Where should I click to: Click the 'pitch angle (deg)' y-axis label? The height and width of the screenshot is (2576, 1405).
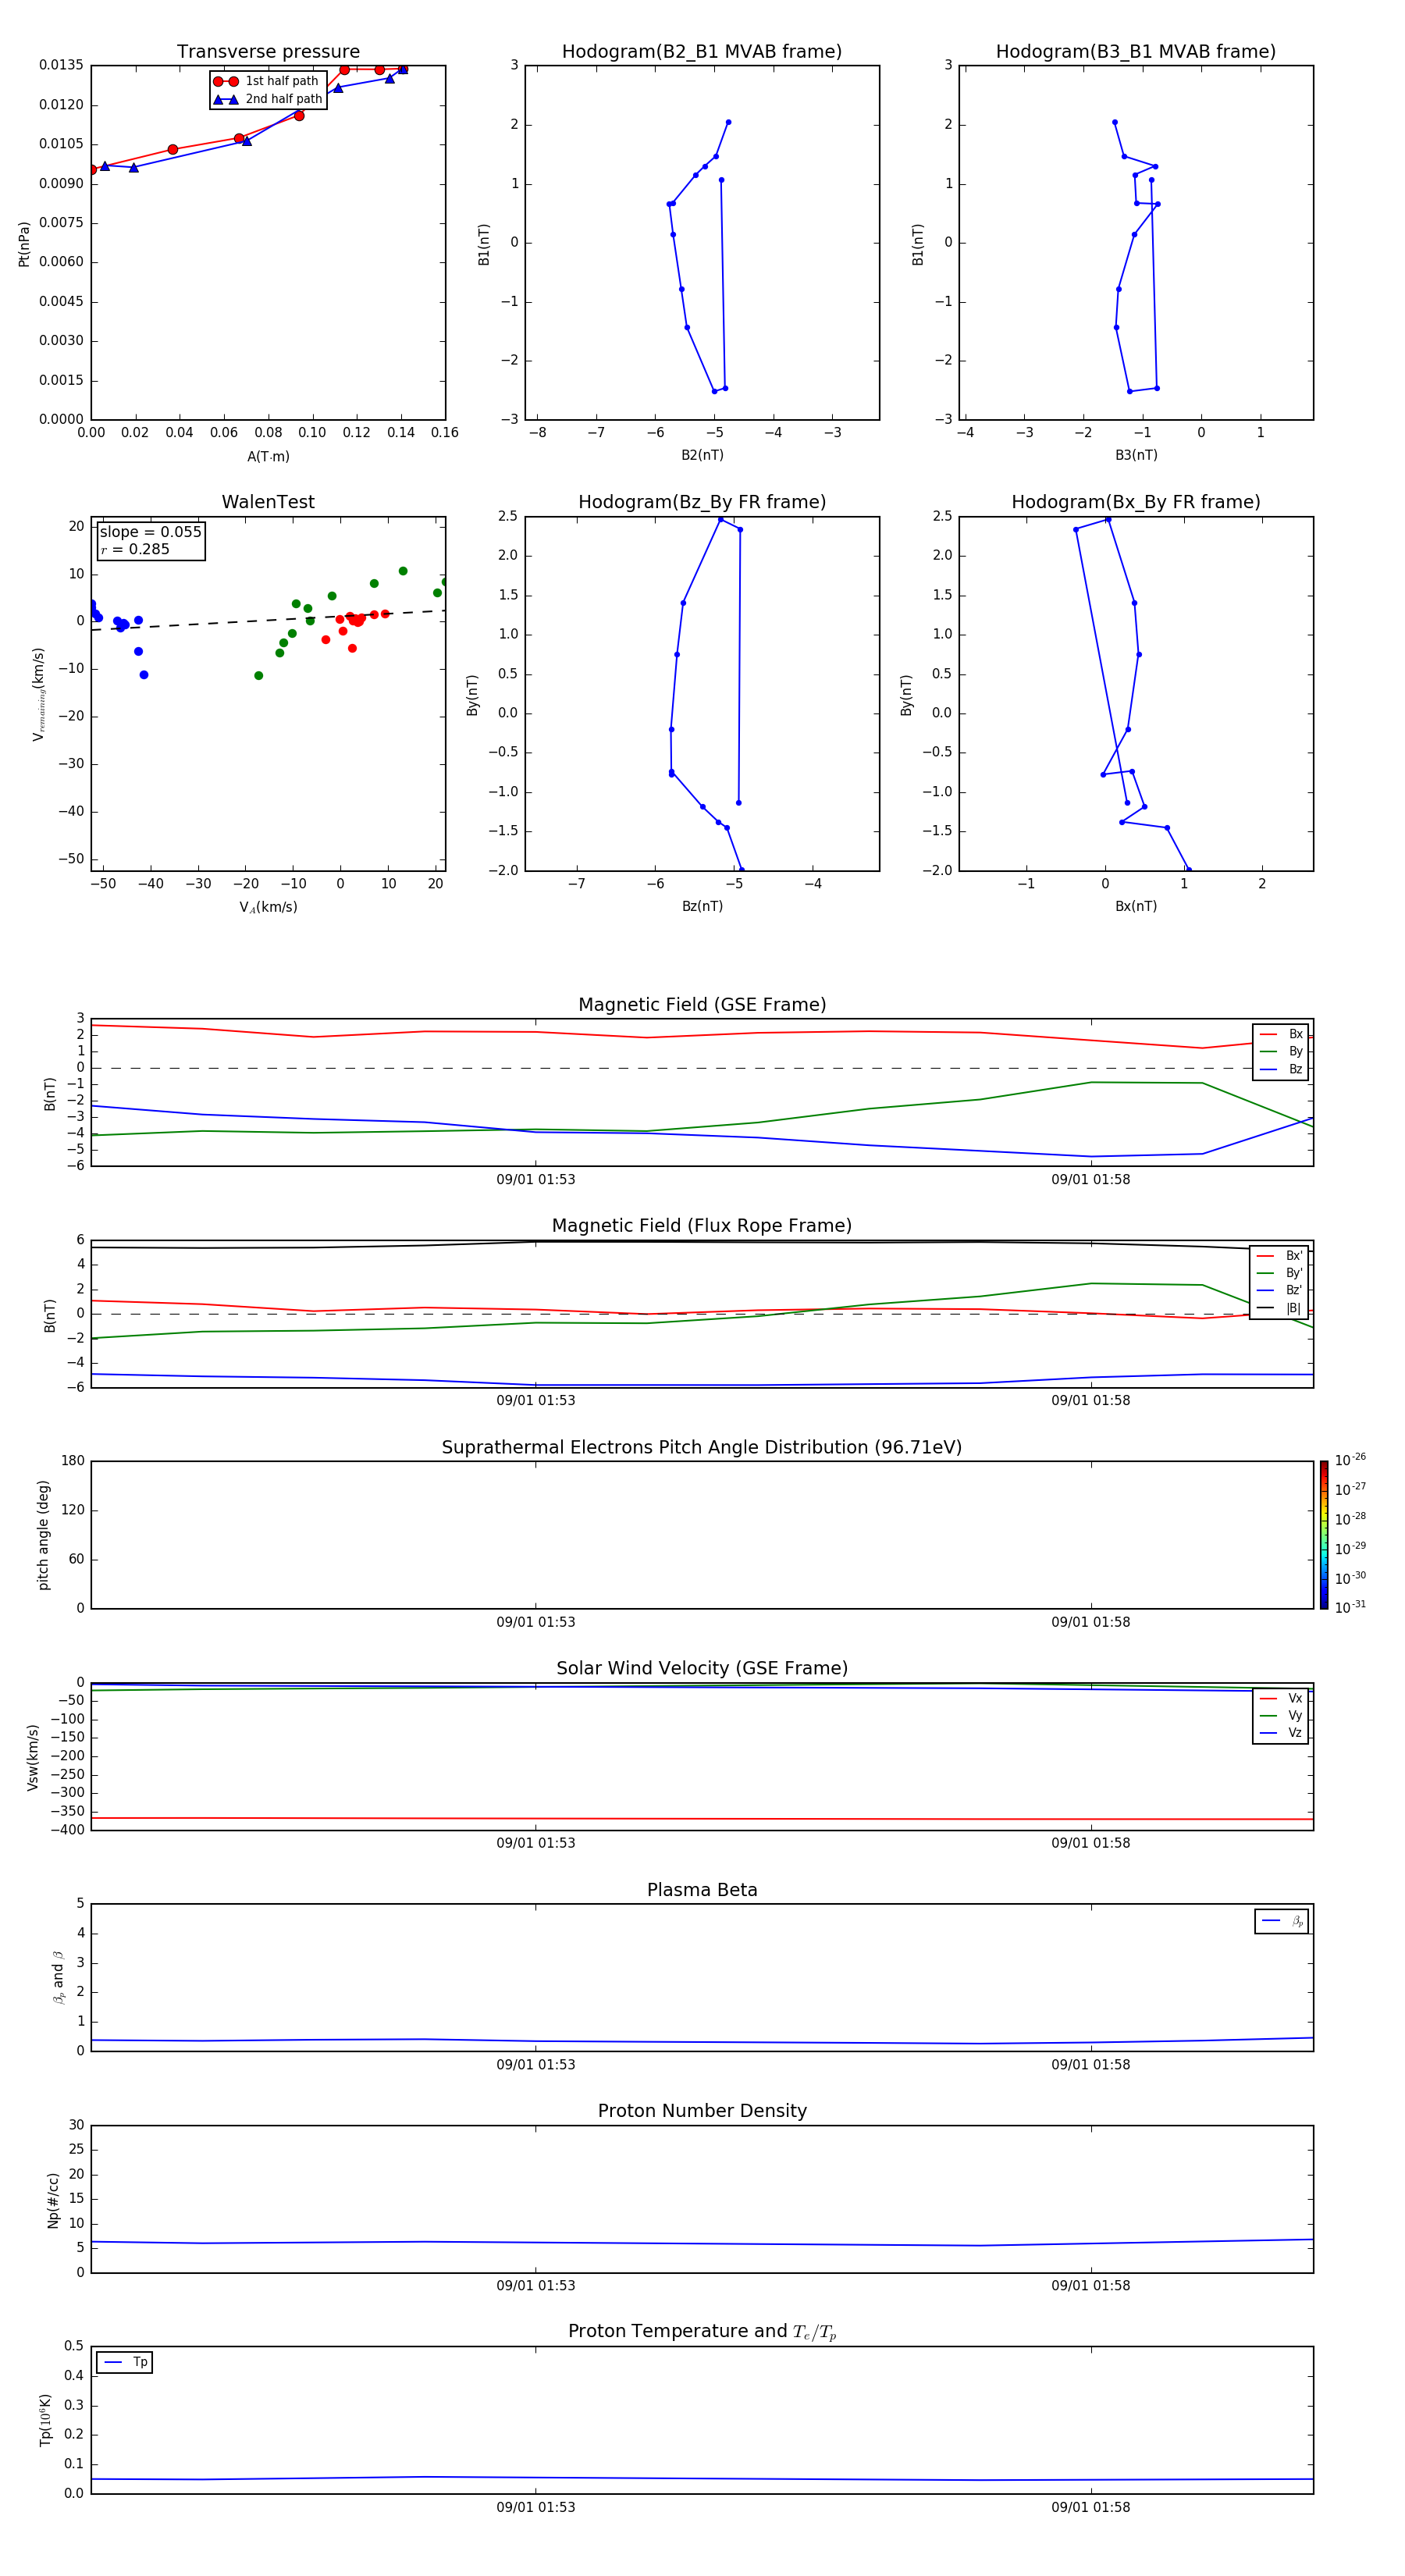43,1535
